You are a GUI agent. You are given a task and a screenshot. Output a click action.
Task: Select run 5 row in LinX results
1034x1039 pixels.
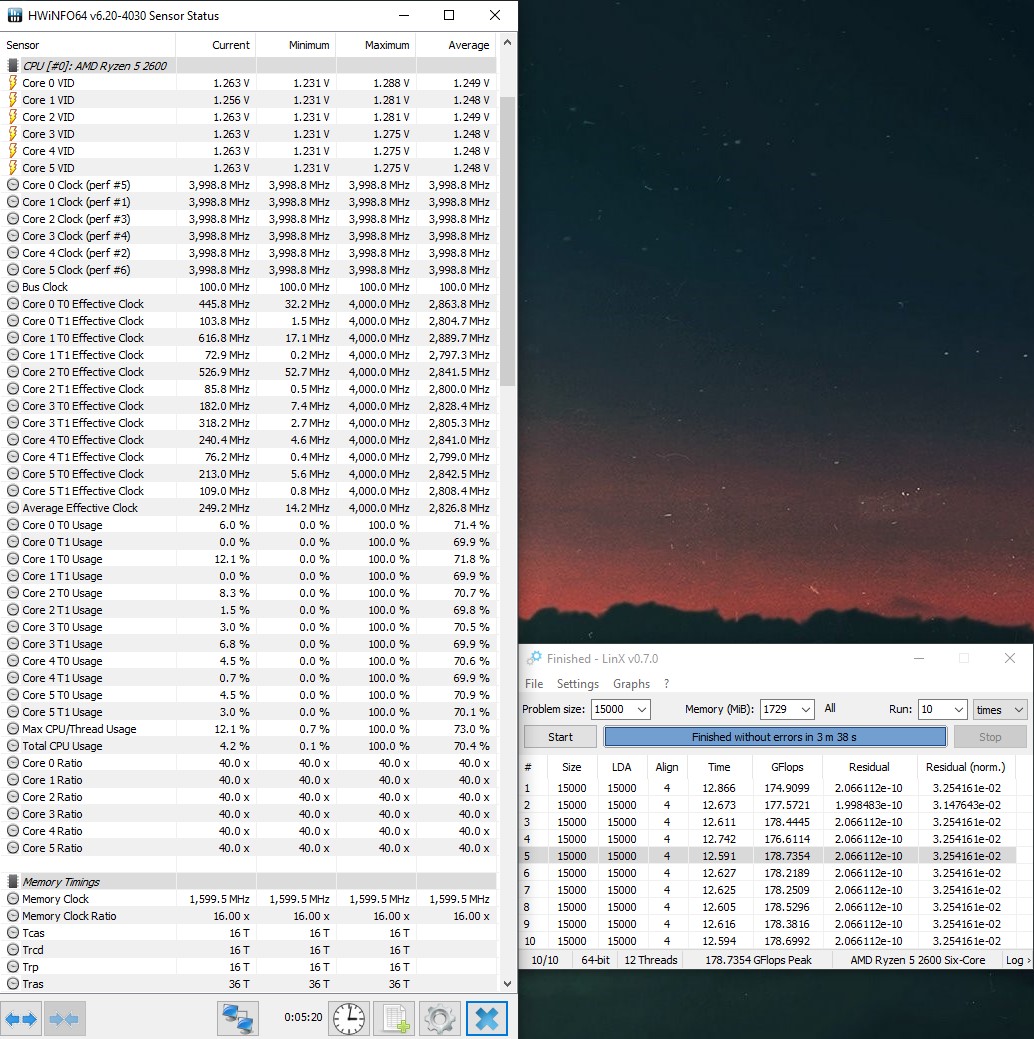[x=769, y=855]
